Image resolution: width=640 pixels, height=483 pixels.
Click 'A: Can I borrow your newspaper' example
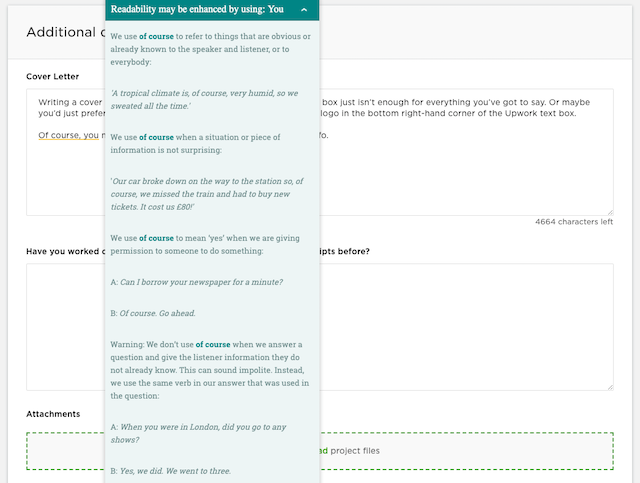[x=196, y=282]
